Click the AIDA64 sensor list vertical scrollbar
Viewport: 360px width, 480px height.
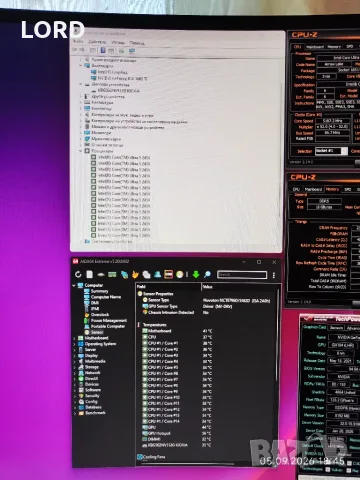tap(277, 335)
